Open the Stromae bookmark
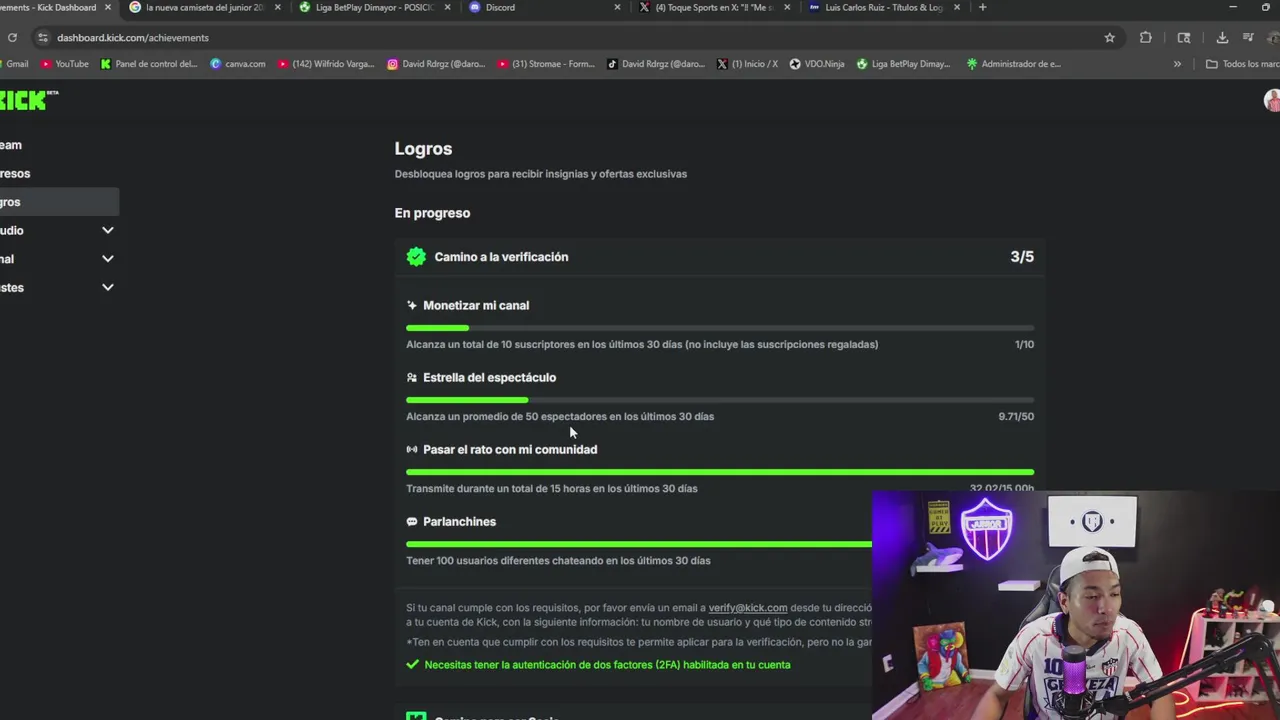Screen dimensions: 1280x720 (x=545, y=64)
